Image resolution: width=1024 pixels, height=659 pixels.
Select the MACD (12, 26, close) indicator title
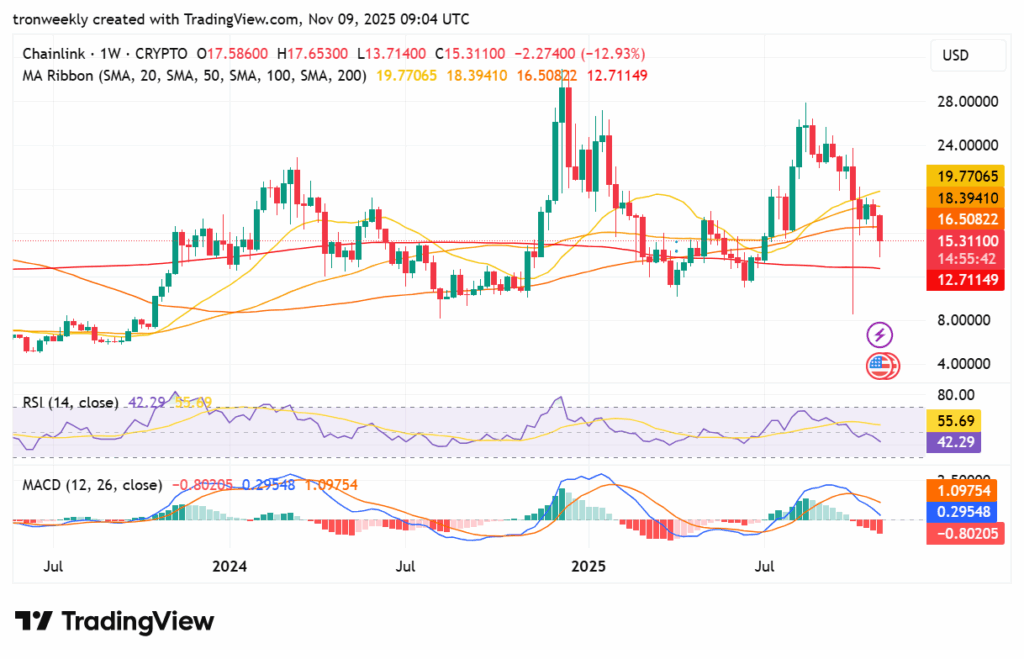[92, 484]
